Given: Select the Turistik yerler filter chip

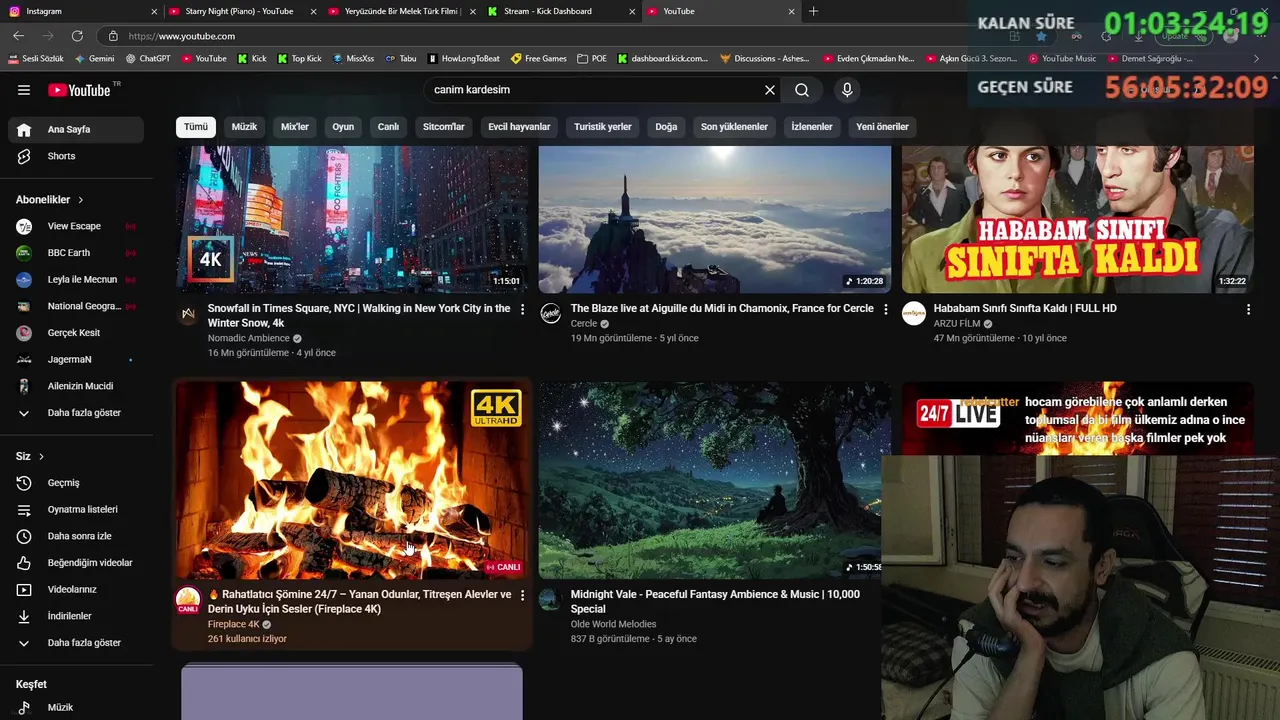Looking at the screenshot, I should 603,127.
